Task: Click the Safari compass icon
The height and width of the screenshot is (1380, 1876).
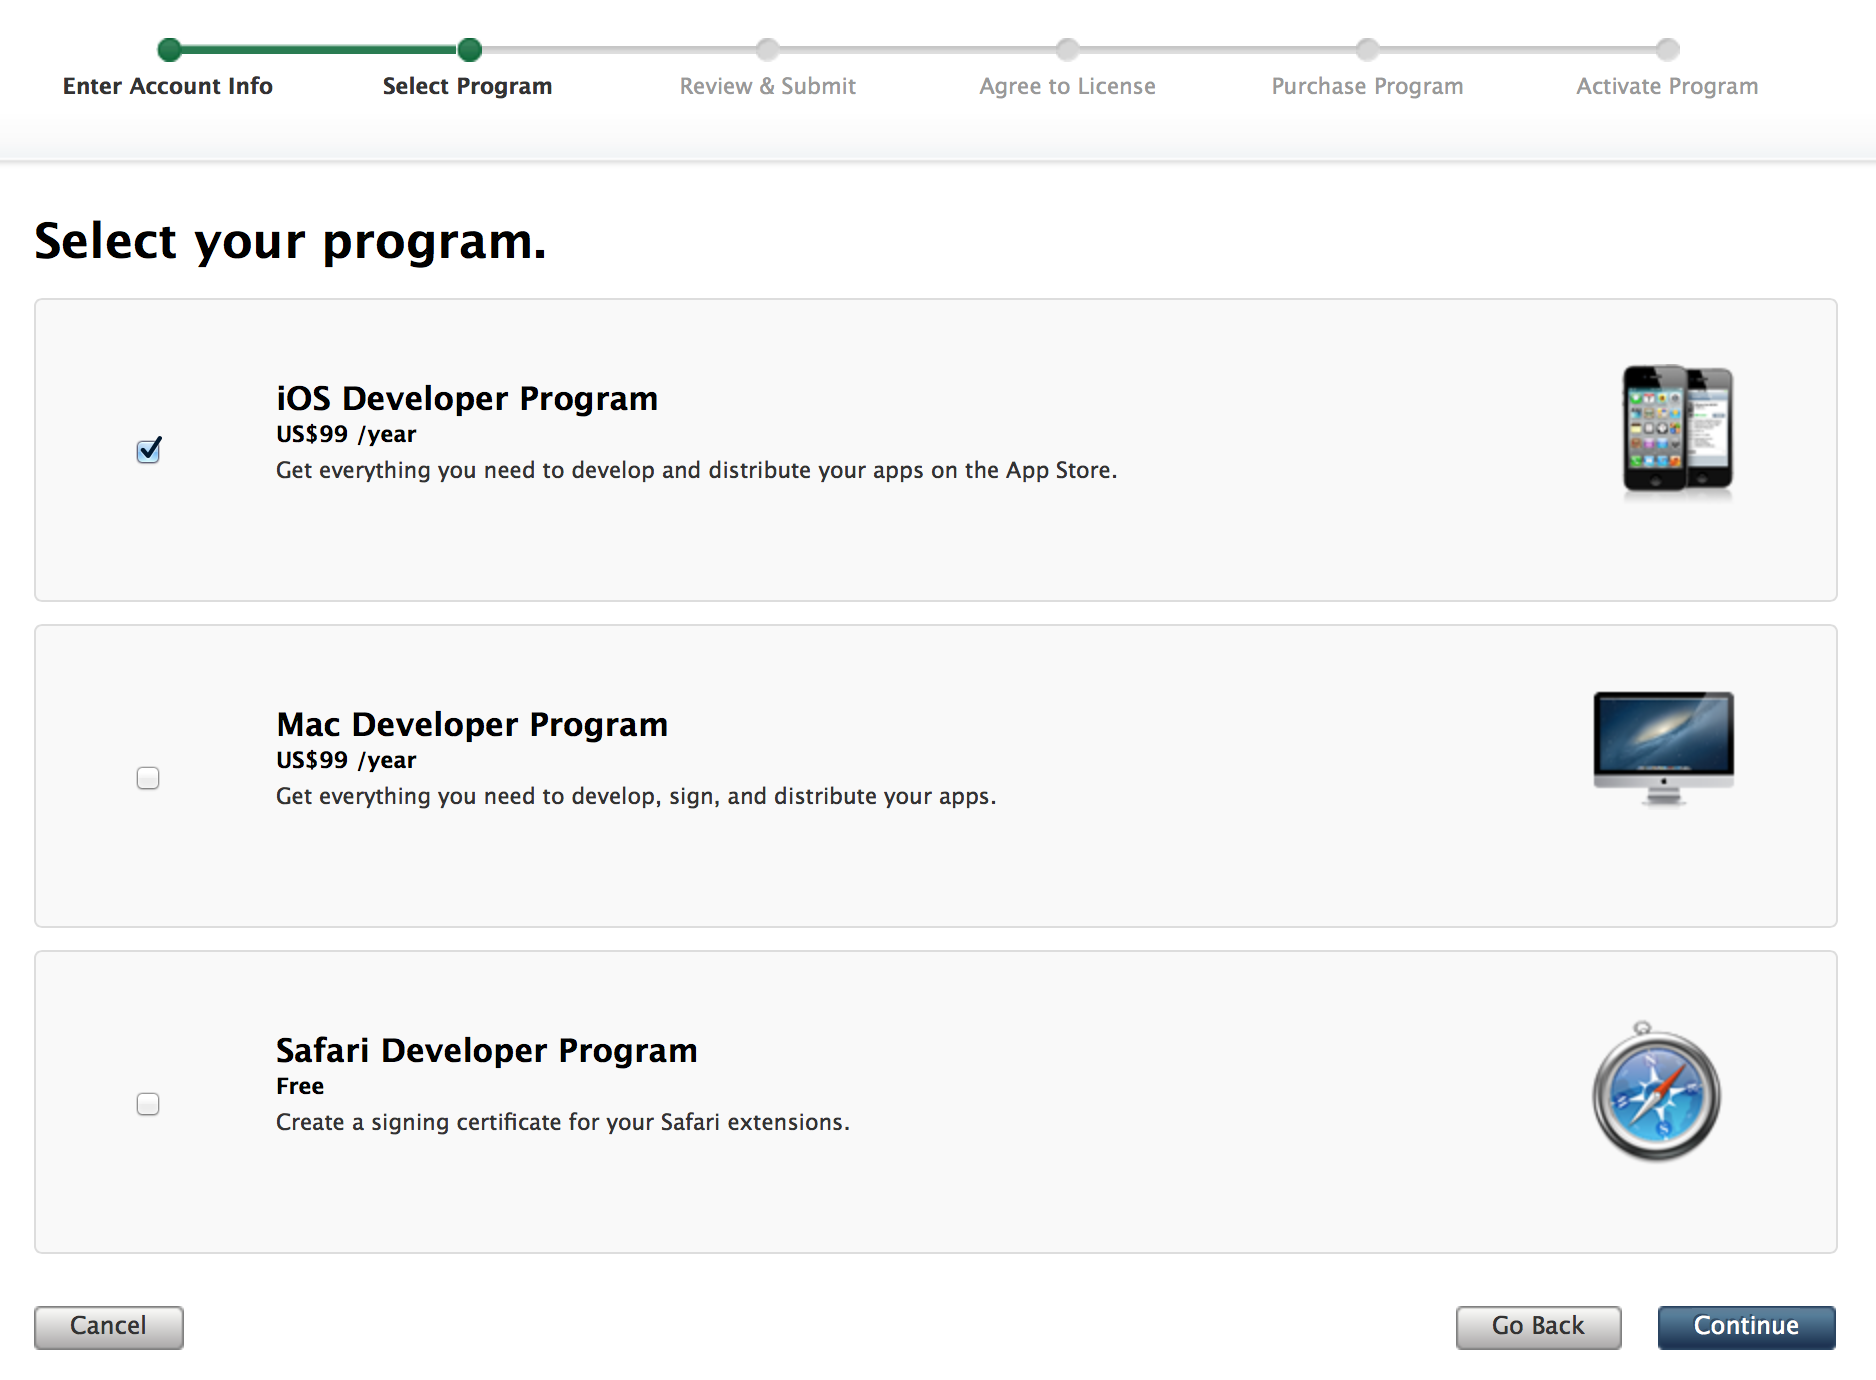Action: (x=1656, y=1092)
